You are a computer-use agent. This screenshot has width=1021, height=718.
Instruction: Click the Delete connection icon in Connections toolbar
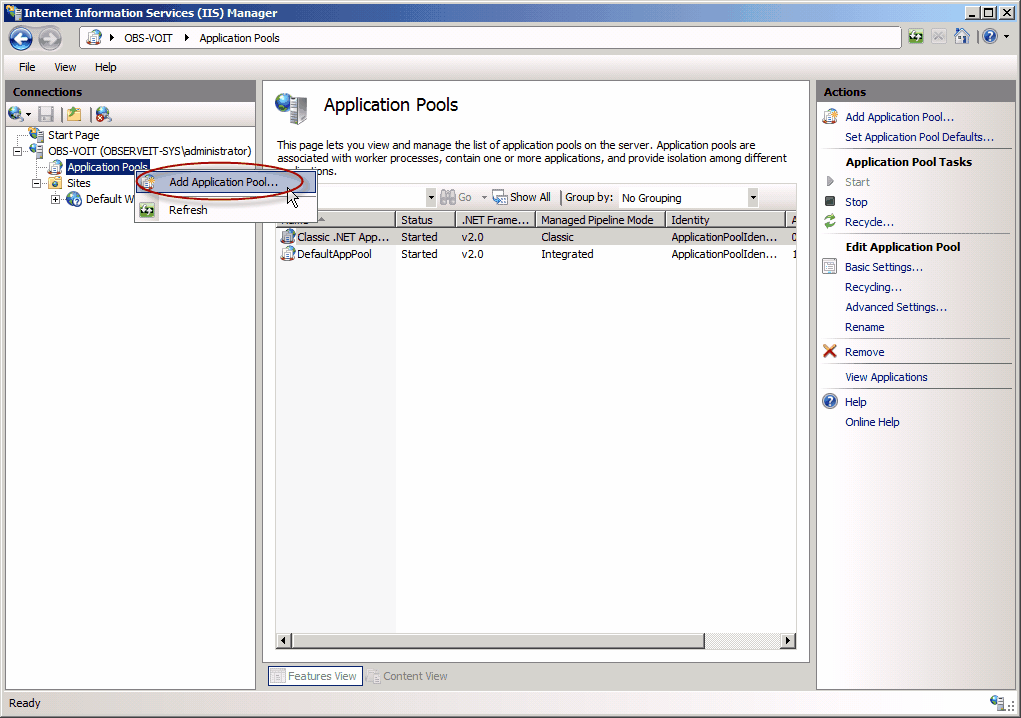coord(102,114)
